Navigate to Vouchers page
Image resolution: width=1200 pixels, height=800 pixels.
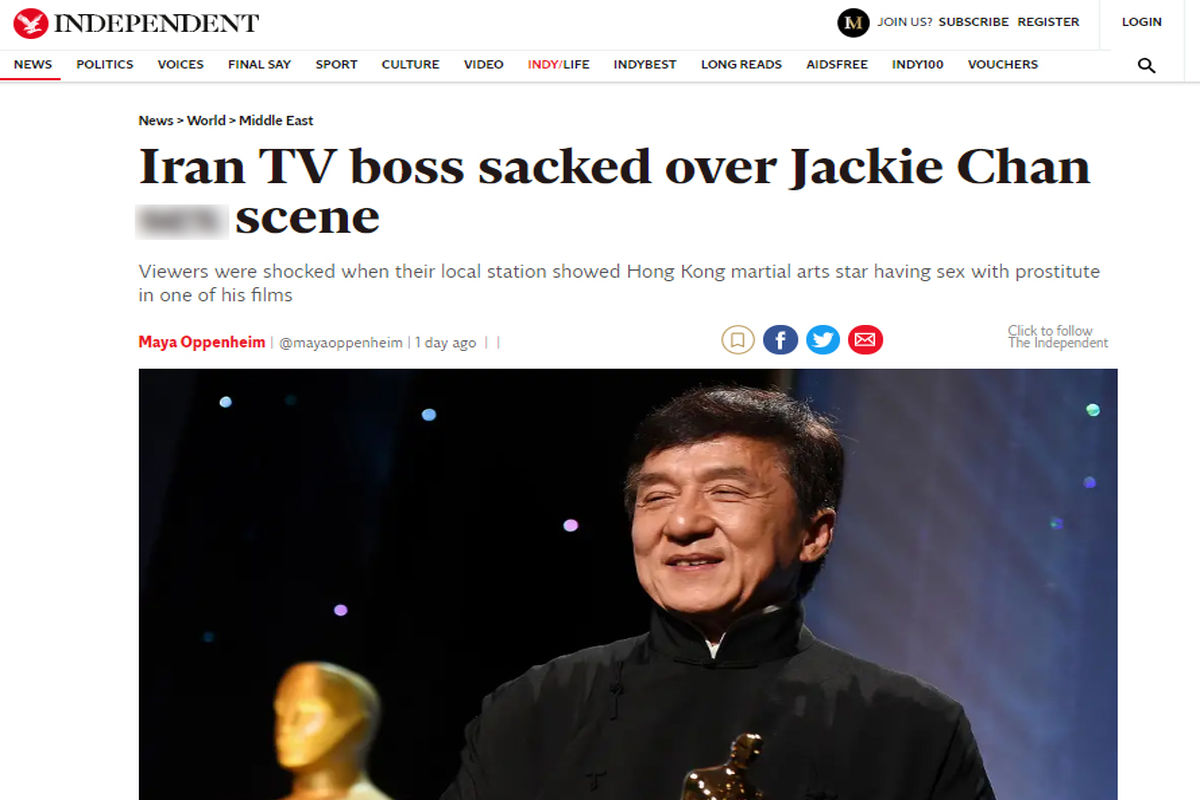pyautogui.click(x=1003, y=64)
